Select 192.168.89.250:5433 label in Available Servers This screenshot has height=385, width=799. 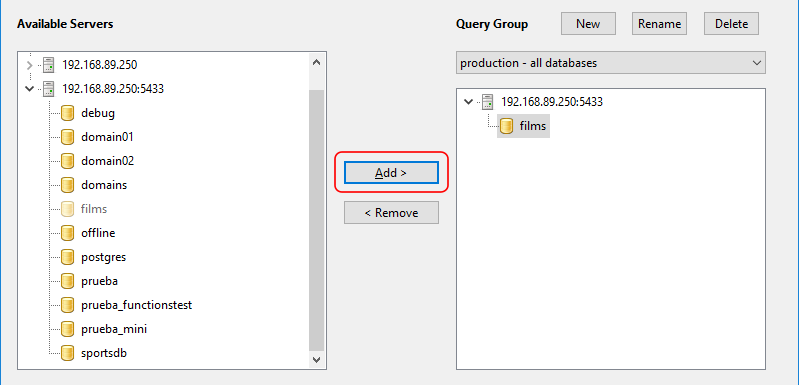pyautogui.click(x=113, y=89)
